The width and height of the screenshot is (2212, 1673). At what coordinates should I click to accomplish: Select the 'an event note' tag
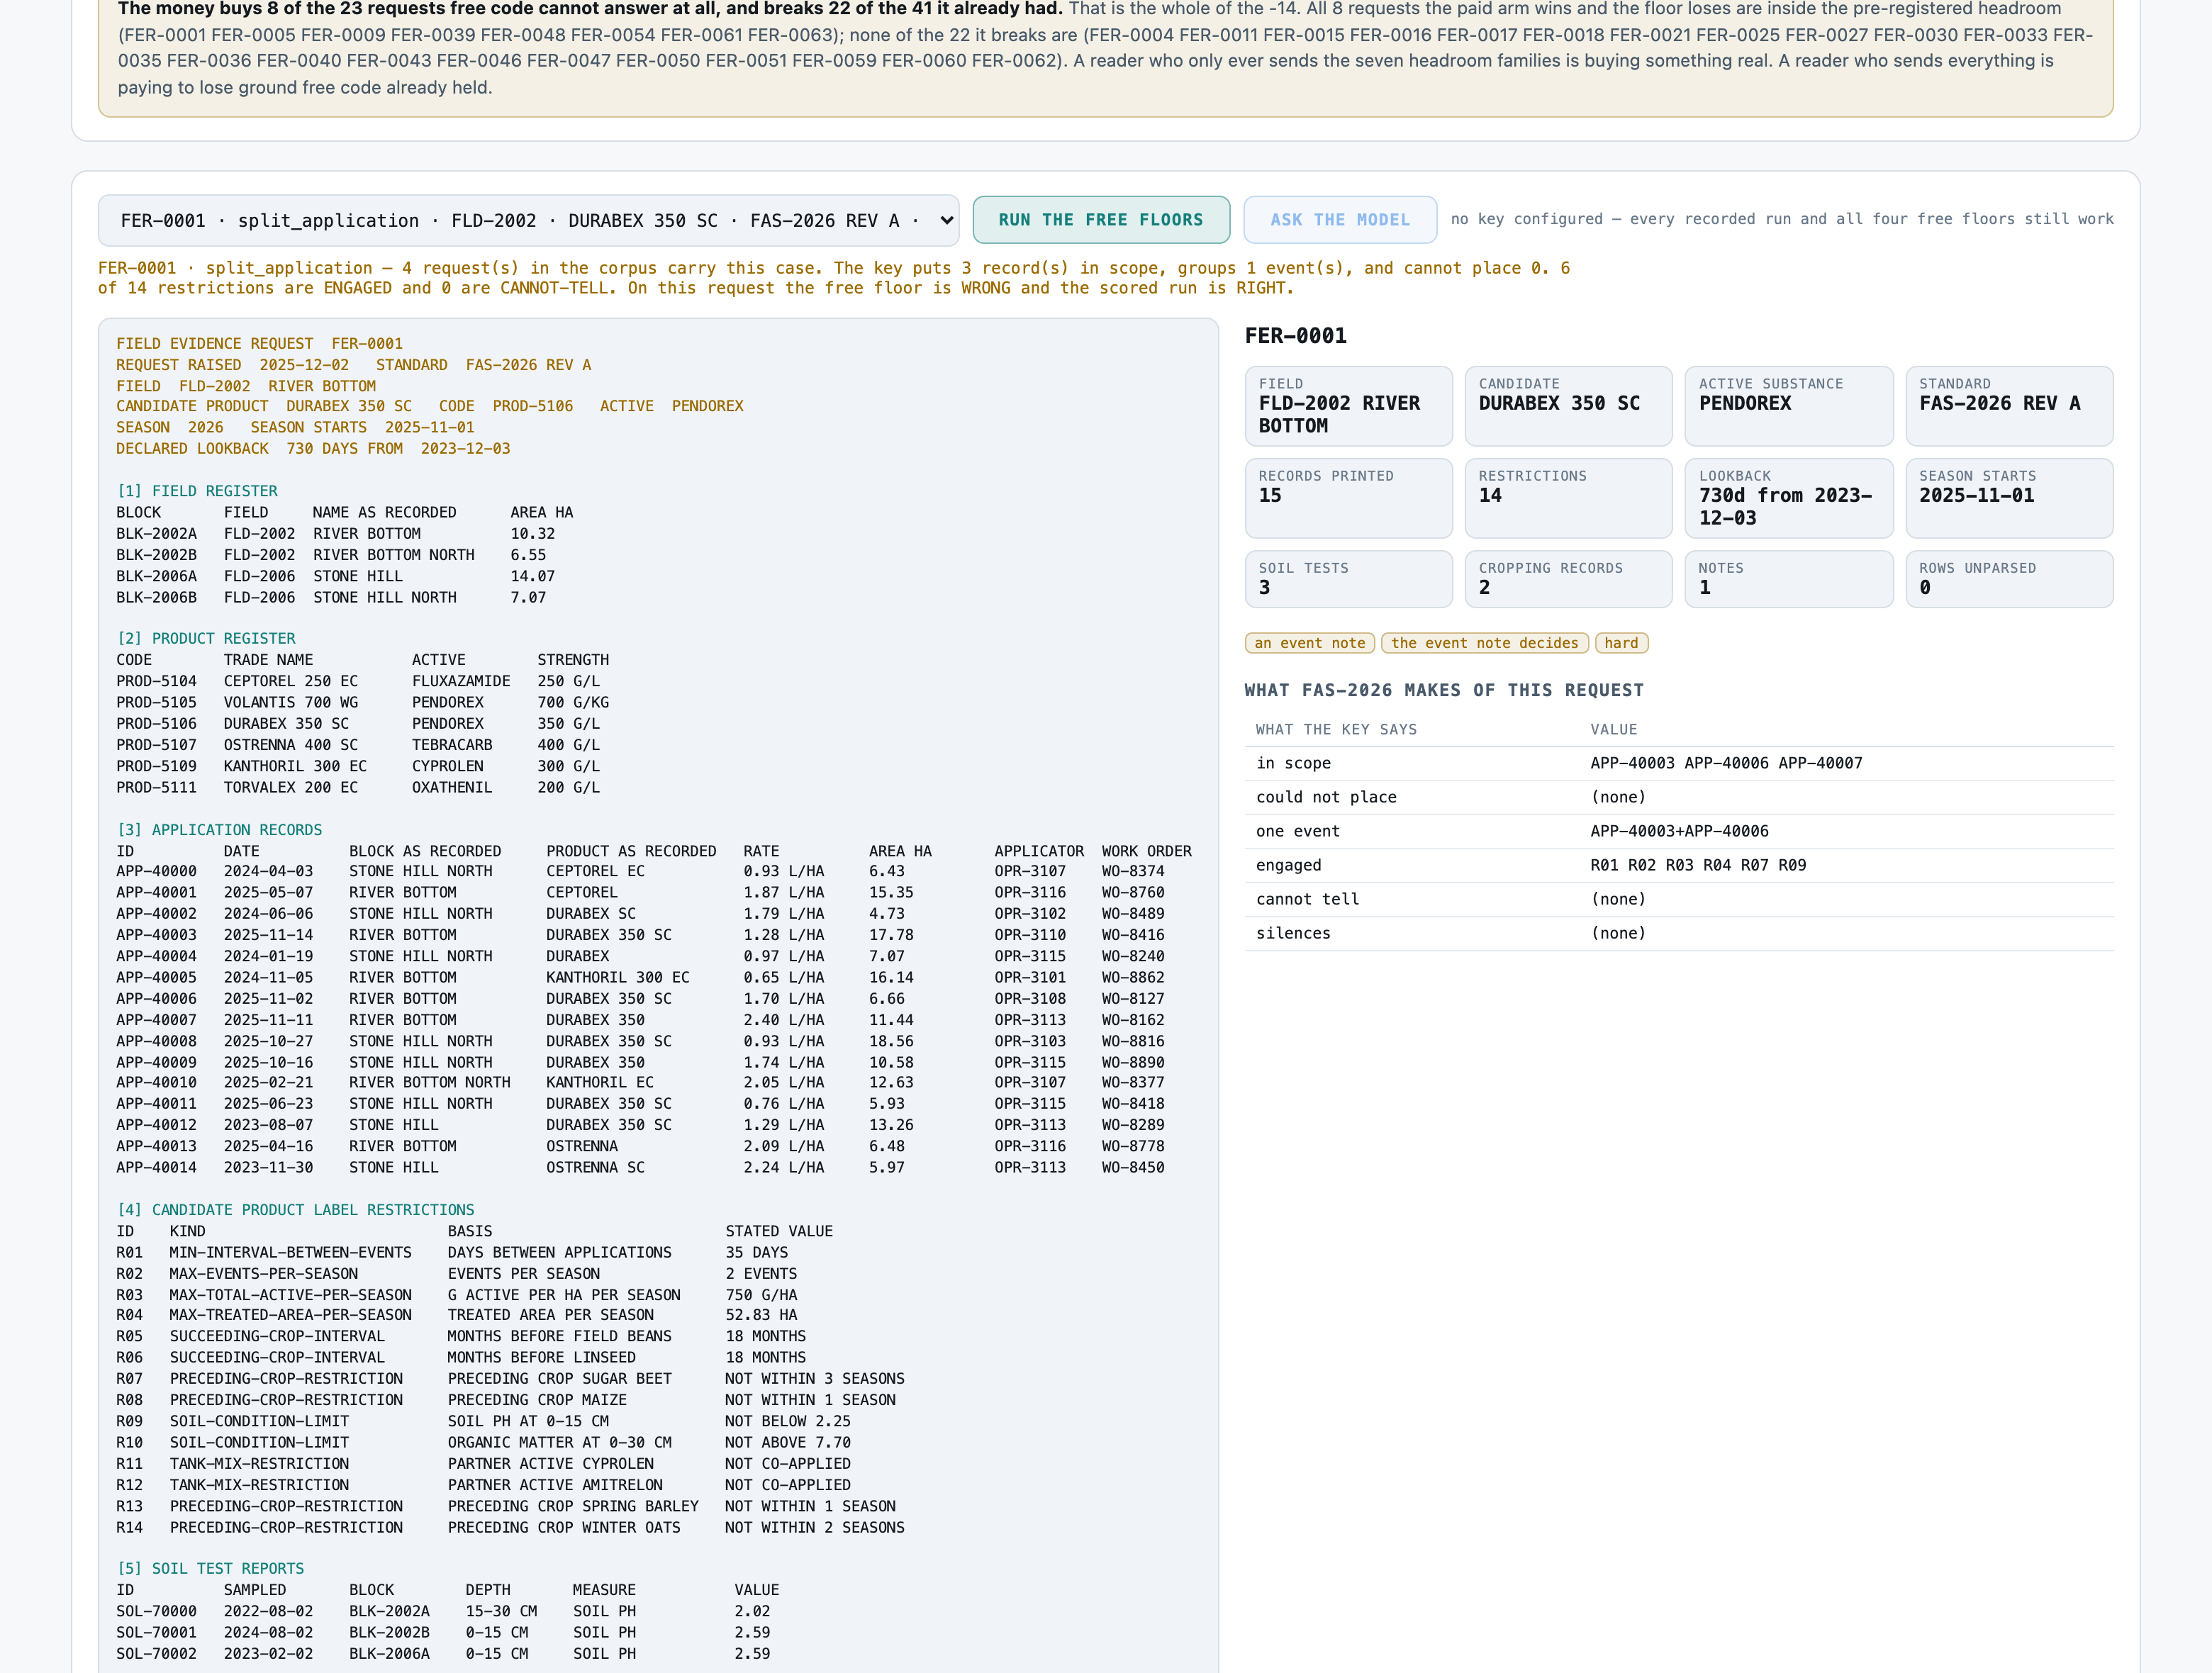coord(1310,643)
